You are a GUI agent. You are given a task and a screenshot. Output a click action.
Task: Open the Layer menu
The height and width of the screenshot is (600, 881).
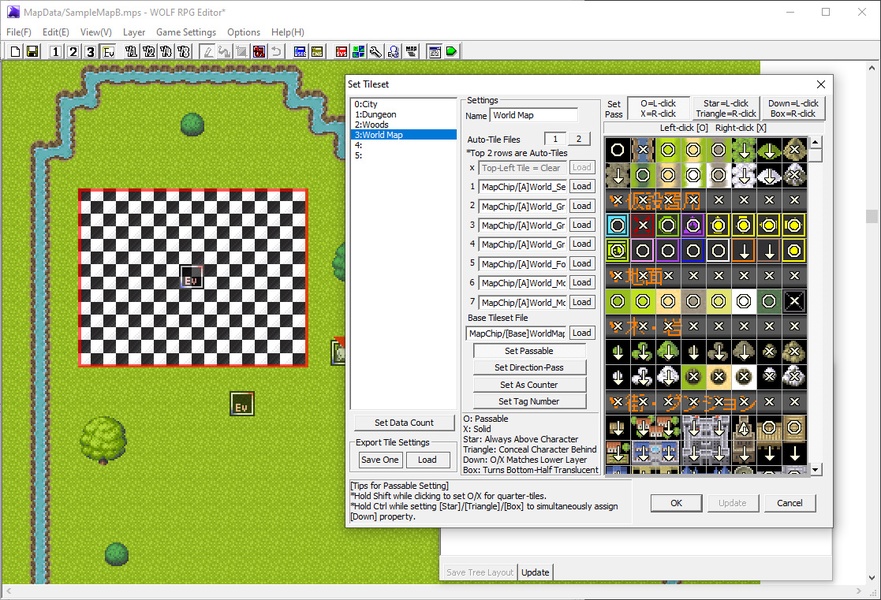(134, 32)
